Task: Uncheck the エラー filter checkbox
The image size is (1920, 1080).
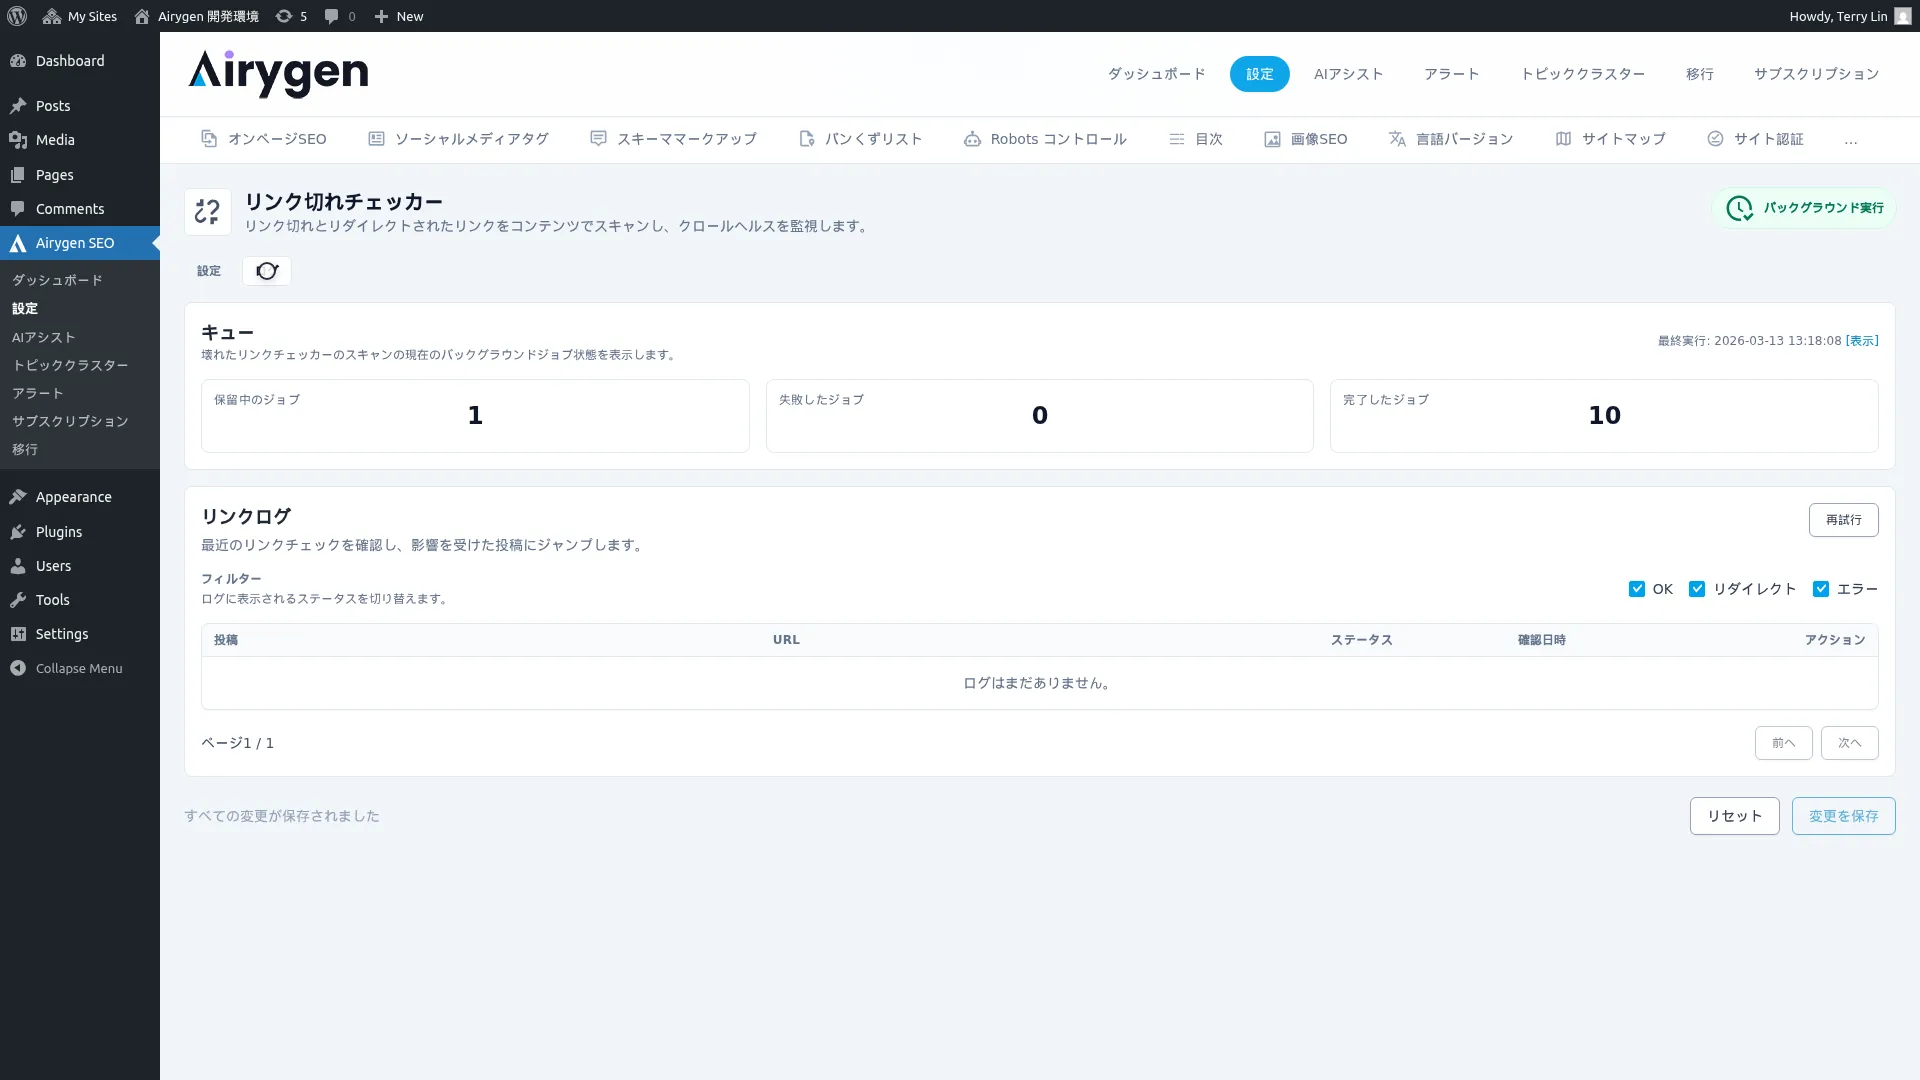Action: [1821, 589]
